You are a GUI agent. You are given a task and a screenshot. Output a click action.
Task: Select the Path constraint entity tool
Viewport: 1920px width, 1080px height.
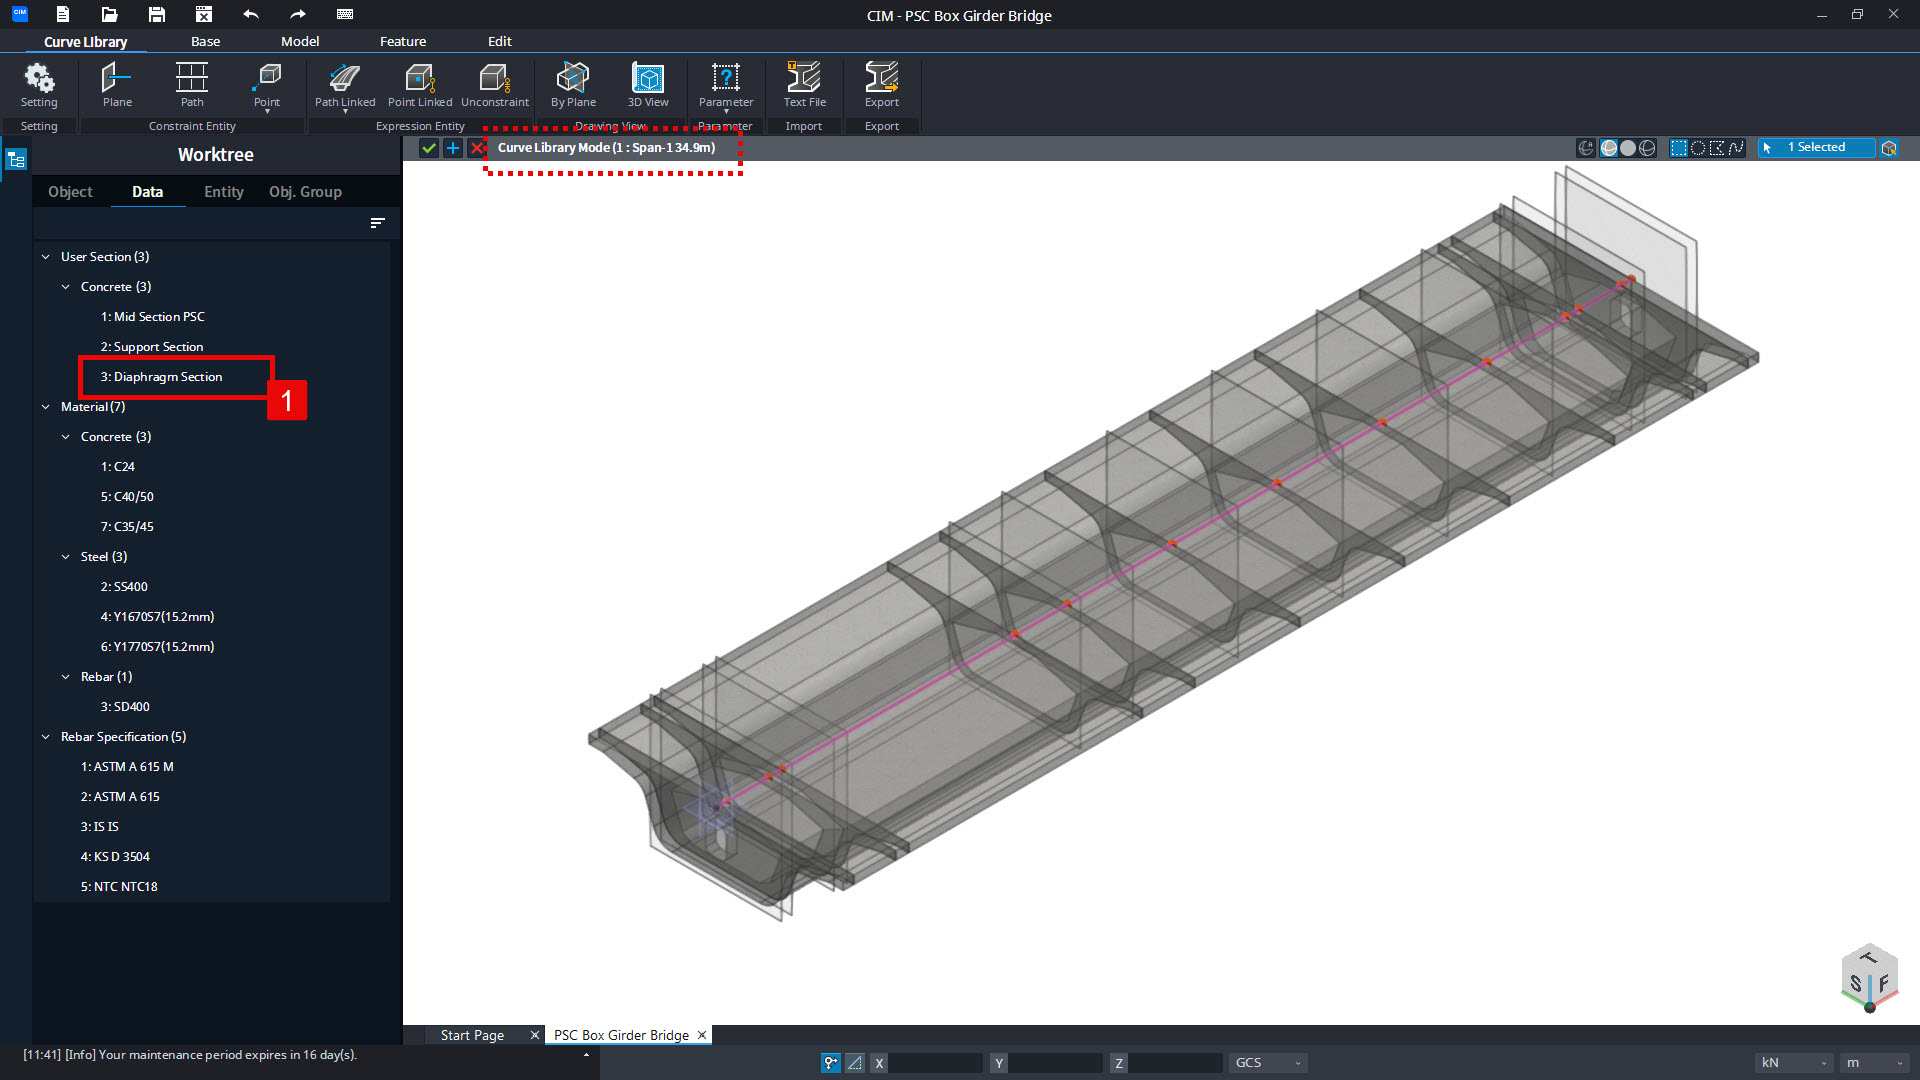(x=192, y=85)
